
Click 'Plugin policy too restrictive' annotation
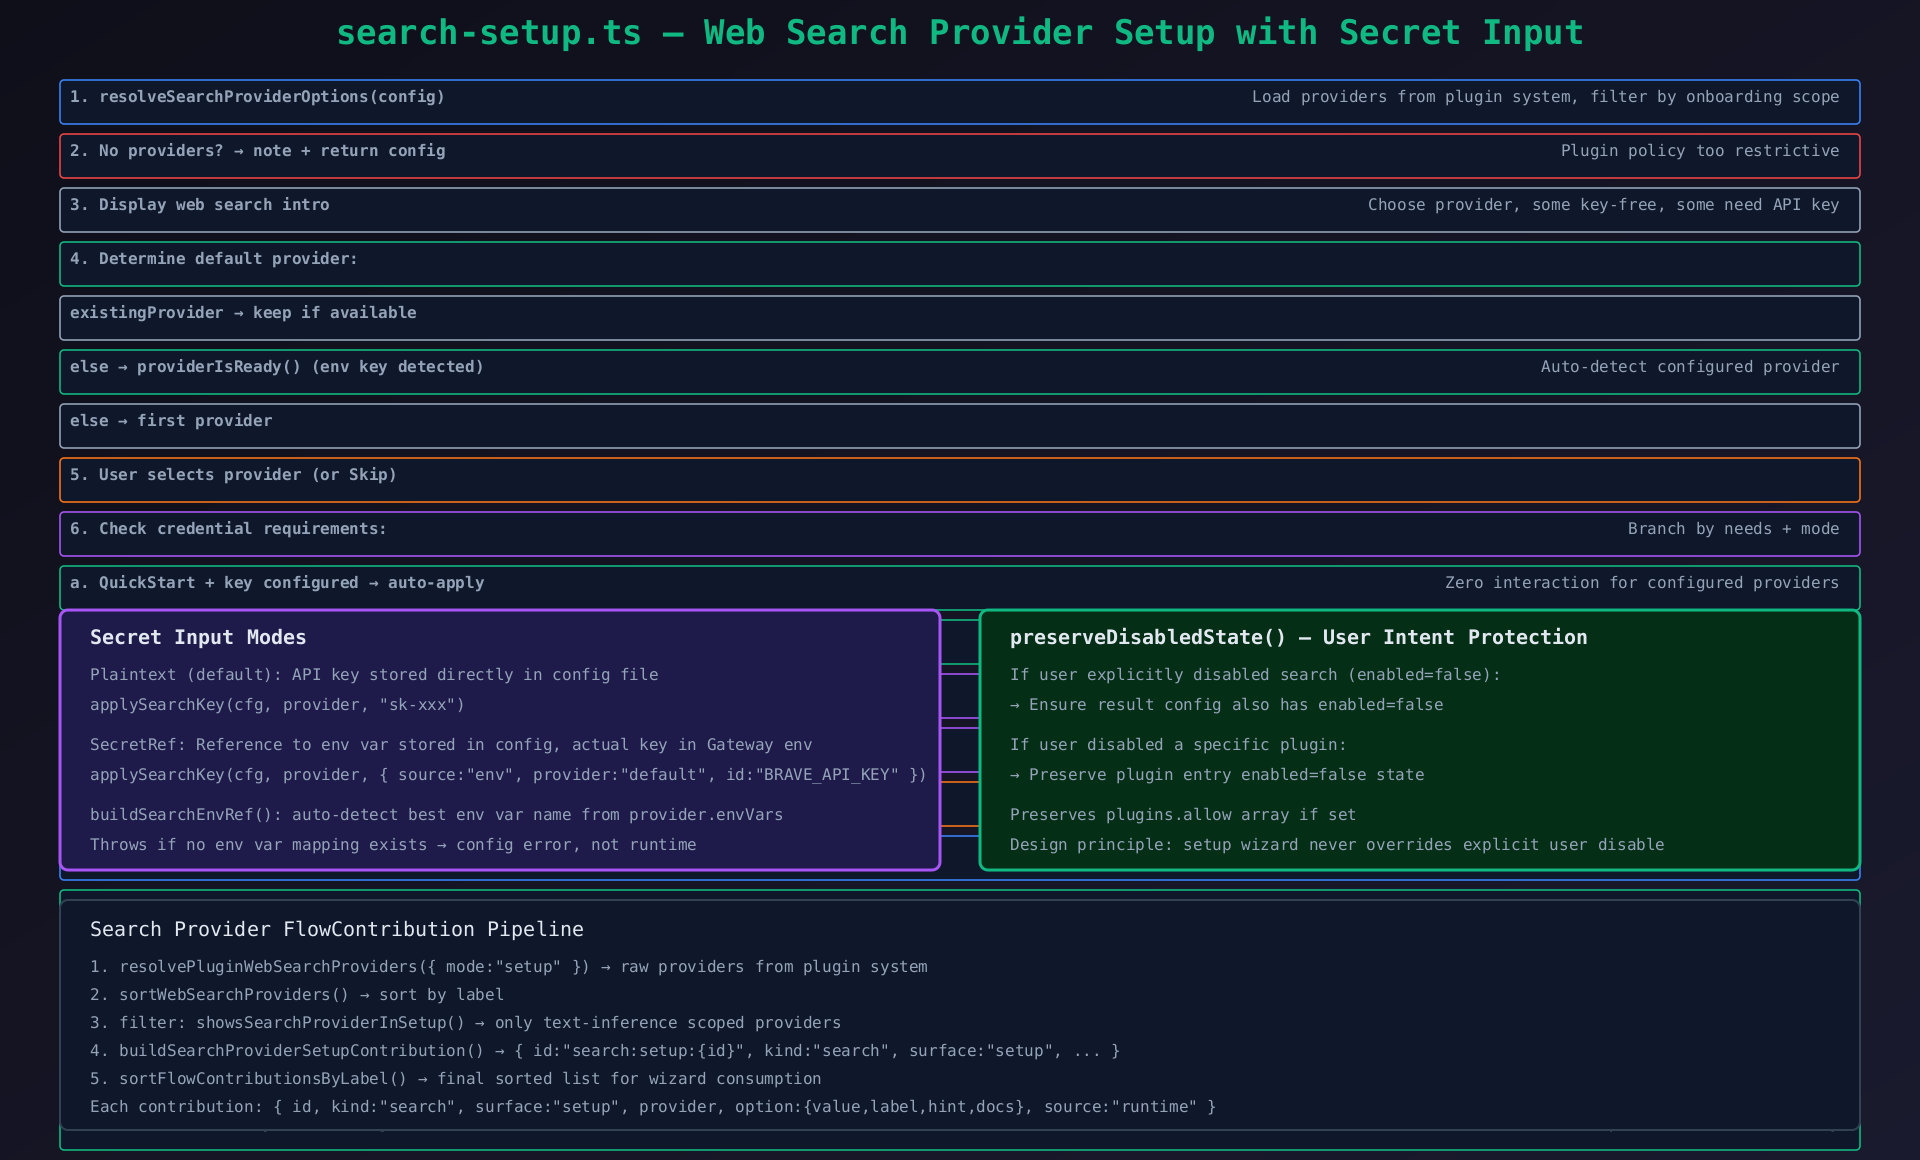(x=1699, y=151)
